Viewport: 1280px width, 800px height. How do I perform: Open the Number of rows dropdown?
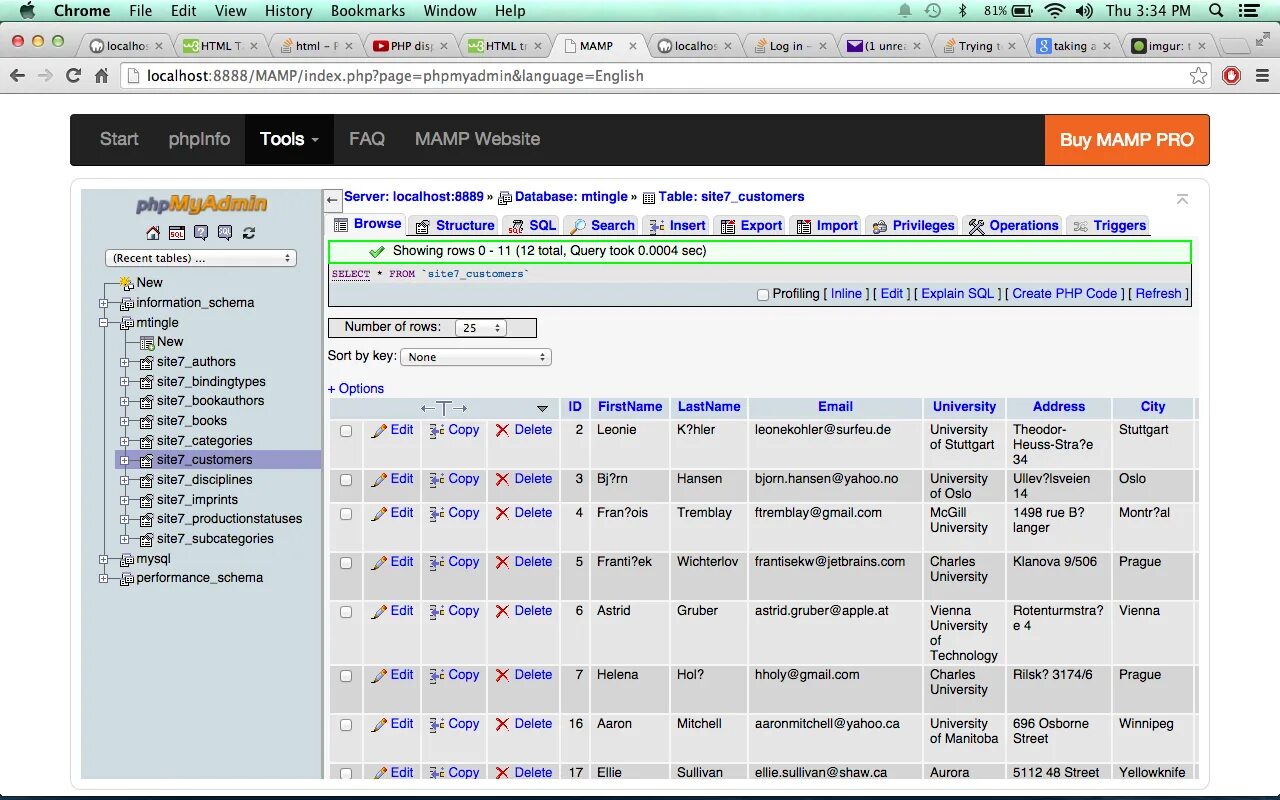[481, 328]
